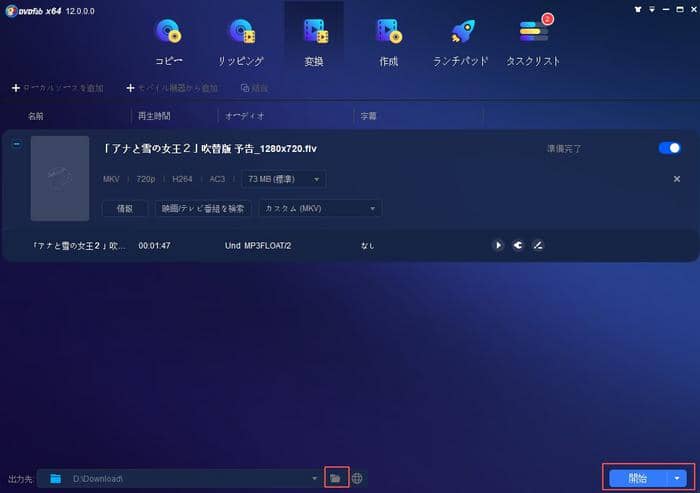Start conversion with 開始 button
Viewport: 700px width, 493px height.
pyautogui.click(x=638, y=479)
